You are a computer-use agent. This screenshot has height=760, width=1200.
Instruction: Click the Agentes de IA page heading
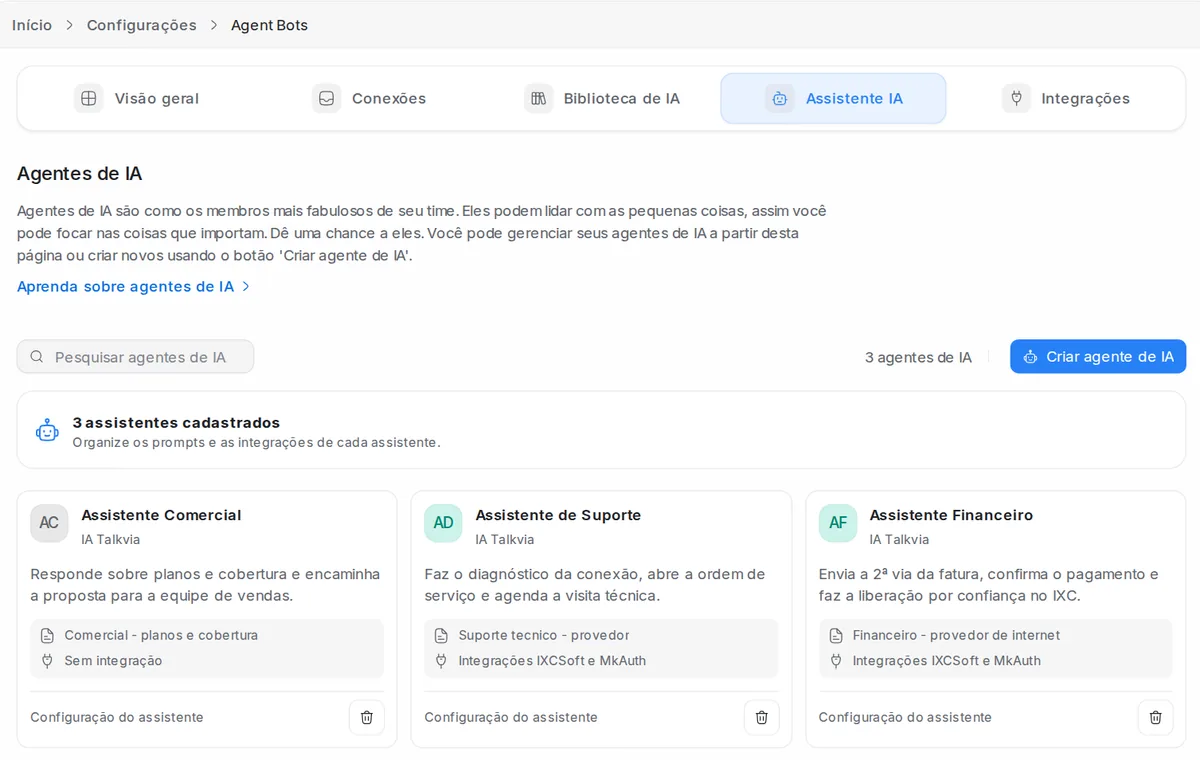point(79,173)
